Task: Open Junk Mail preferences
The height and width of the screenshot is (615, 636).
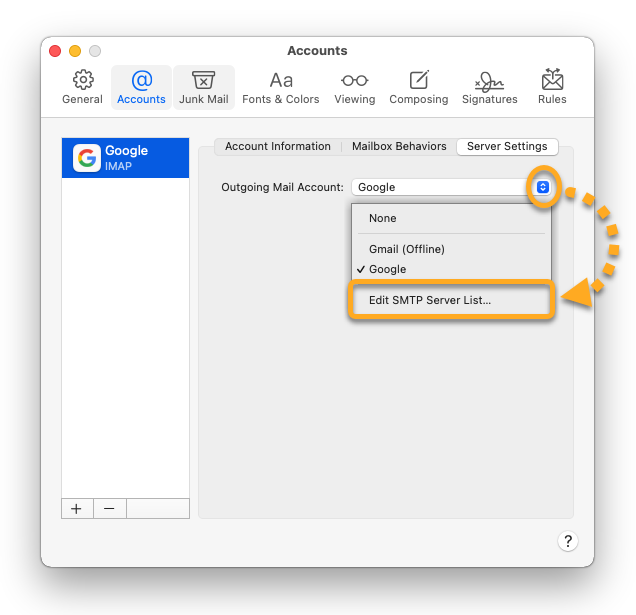Action: [x=204, y=87]
